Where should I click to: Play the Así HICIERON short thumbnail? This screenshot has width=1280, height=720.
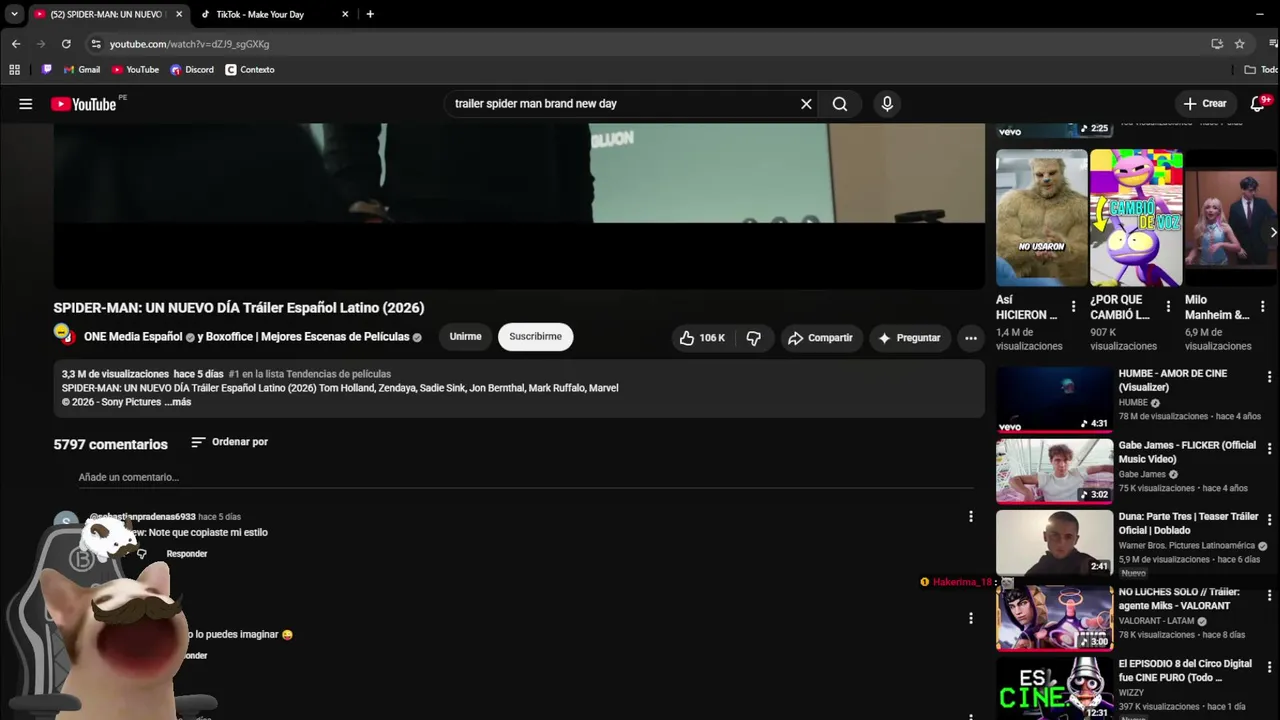(x=1041, y=218)
